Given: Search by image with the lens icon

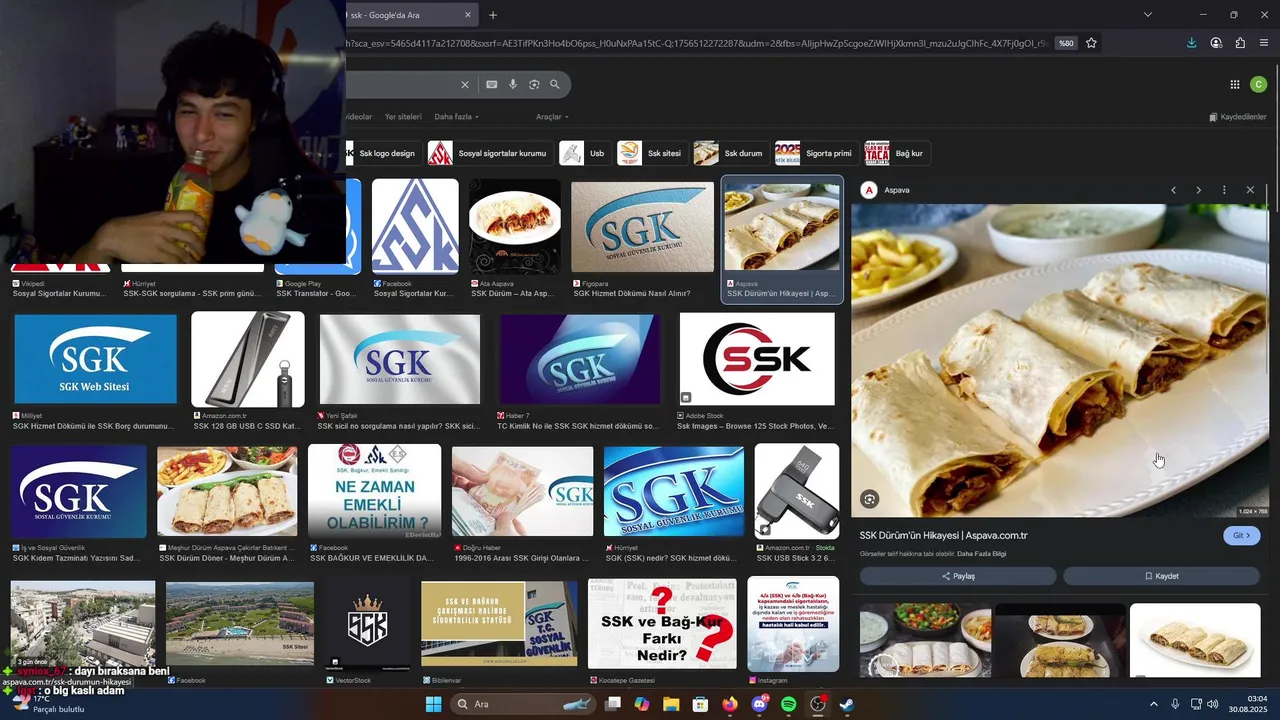Looking at the screenshot, I should click(534, 85).
